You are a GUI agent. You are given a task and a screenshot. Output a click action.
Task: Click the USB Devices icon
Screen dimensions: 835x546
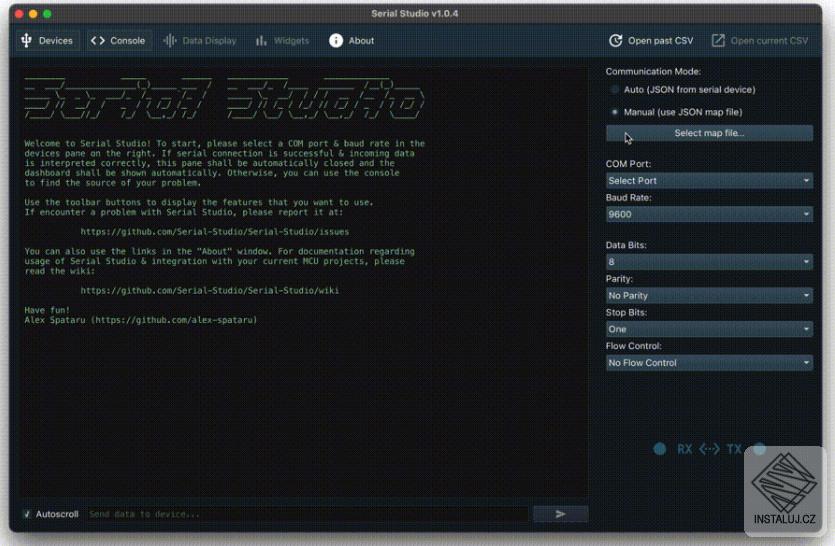pyautogui.click(x=26, y=40)
